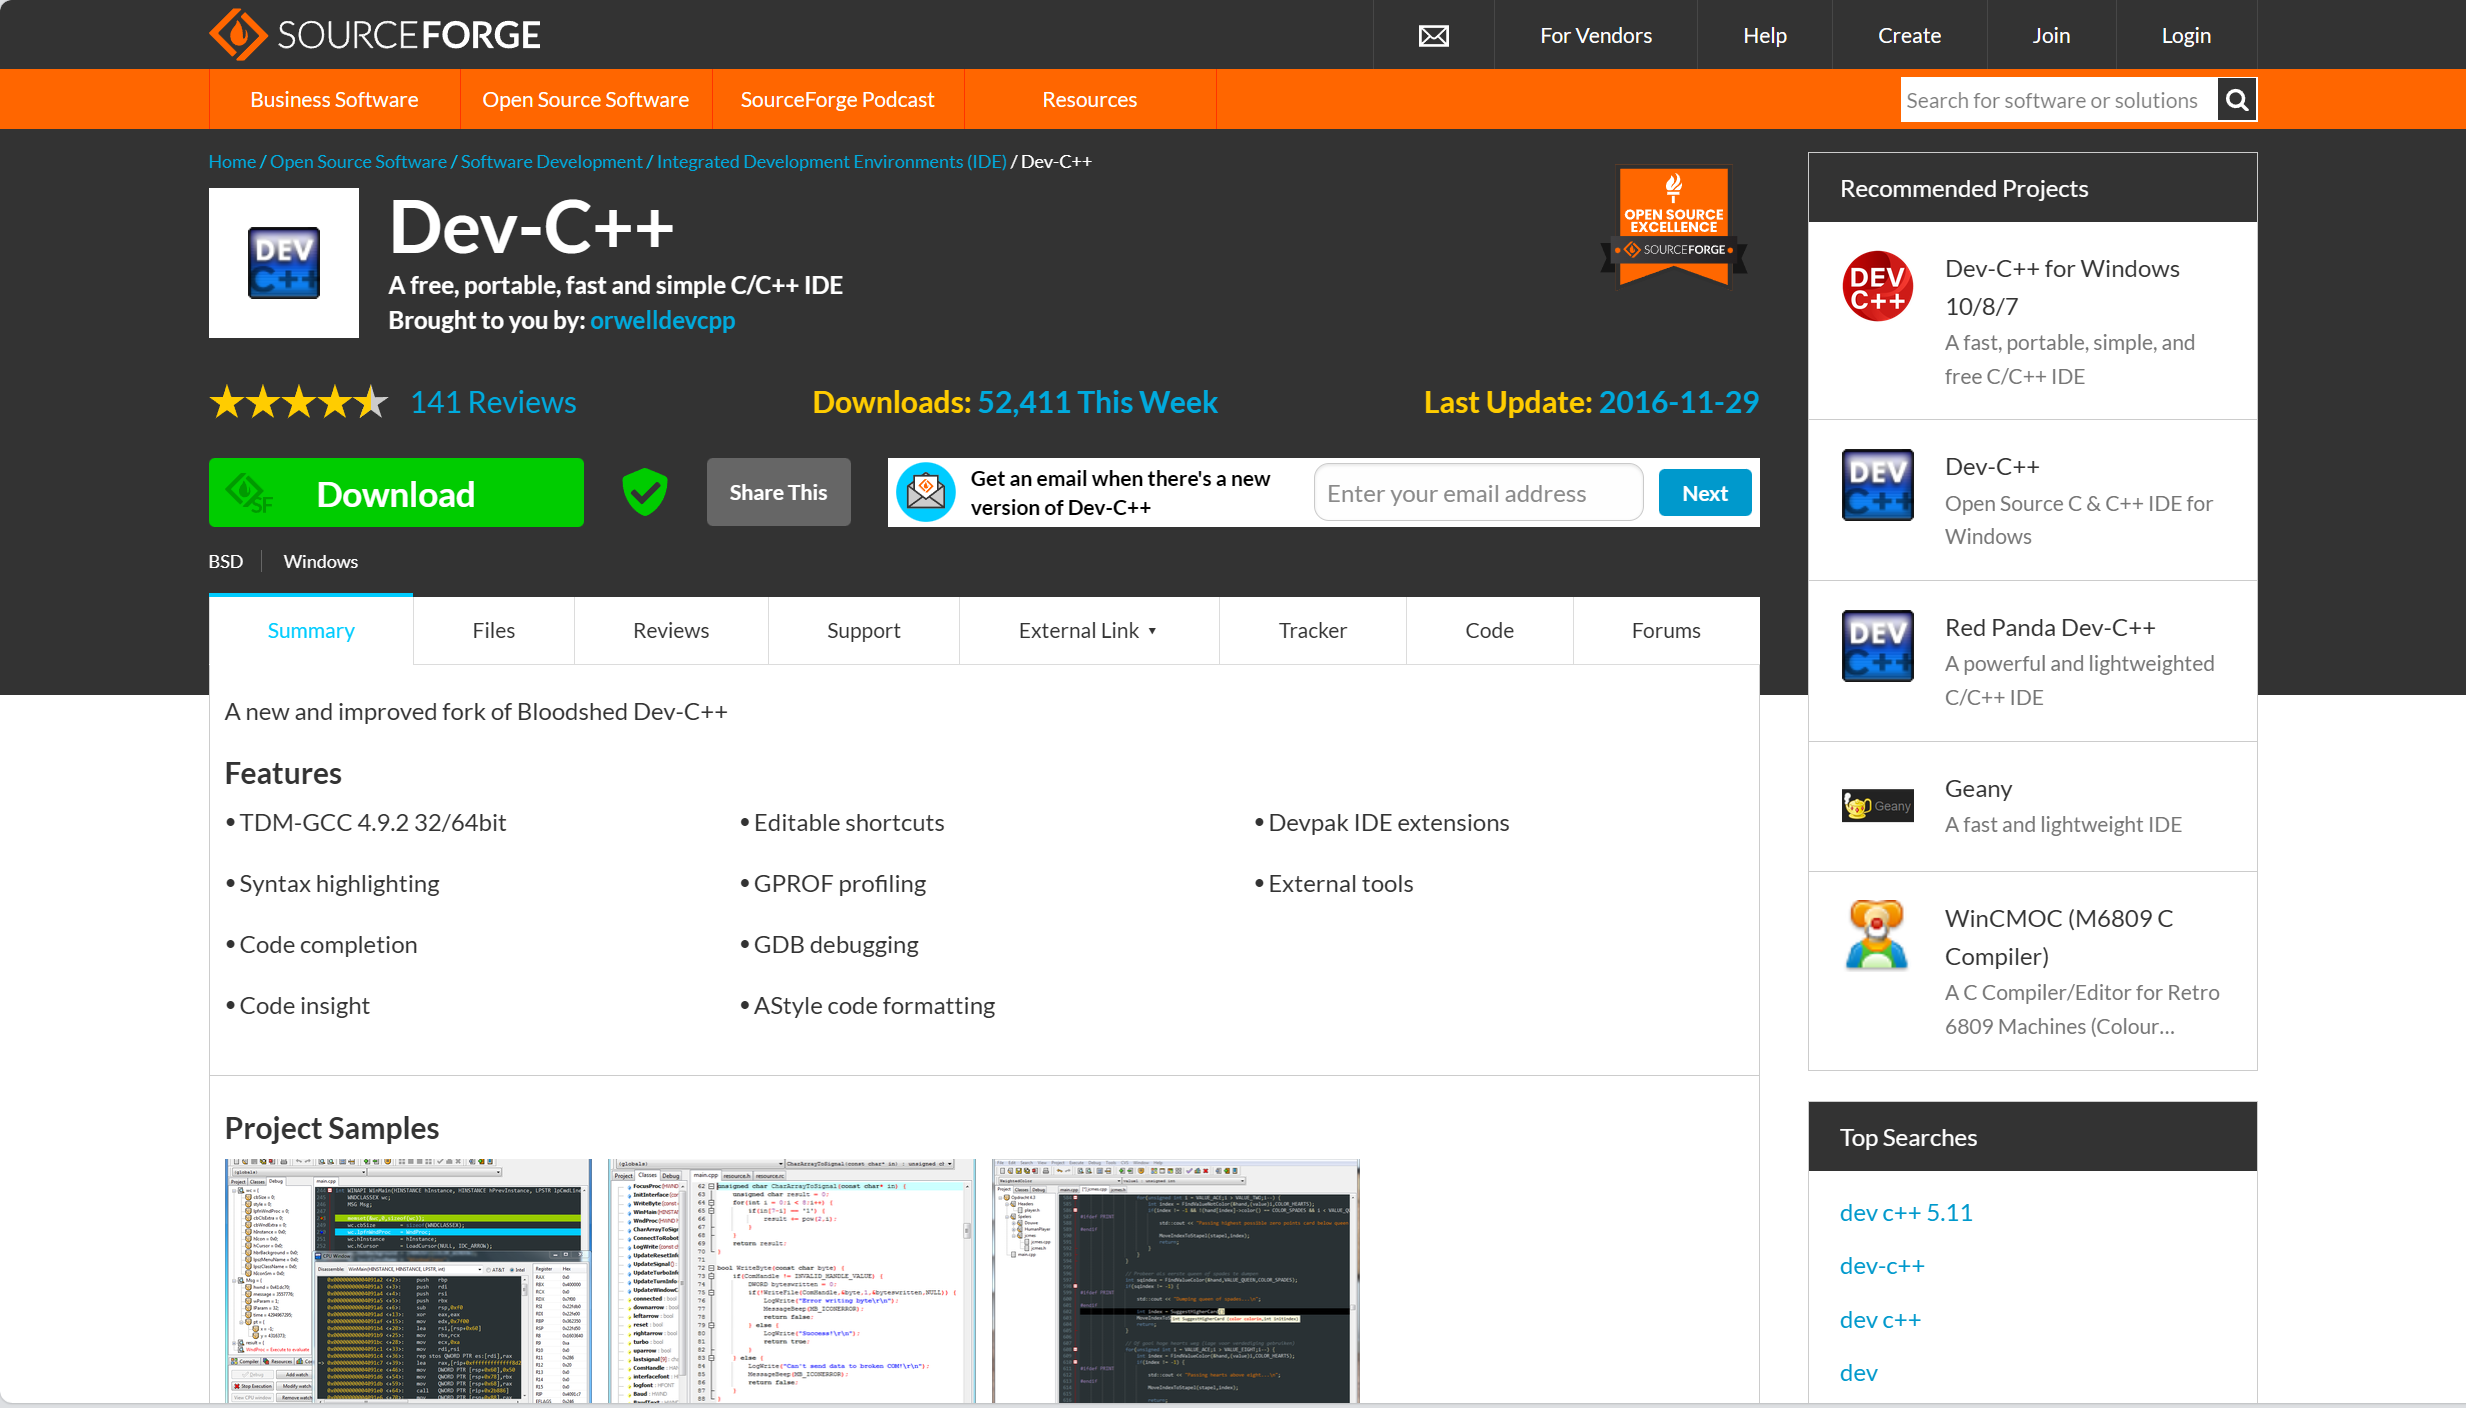Click the five-star rating display
The width and height of the screenshot is (2466, 1408).
click(298, 402)
